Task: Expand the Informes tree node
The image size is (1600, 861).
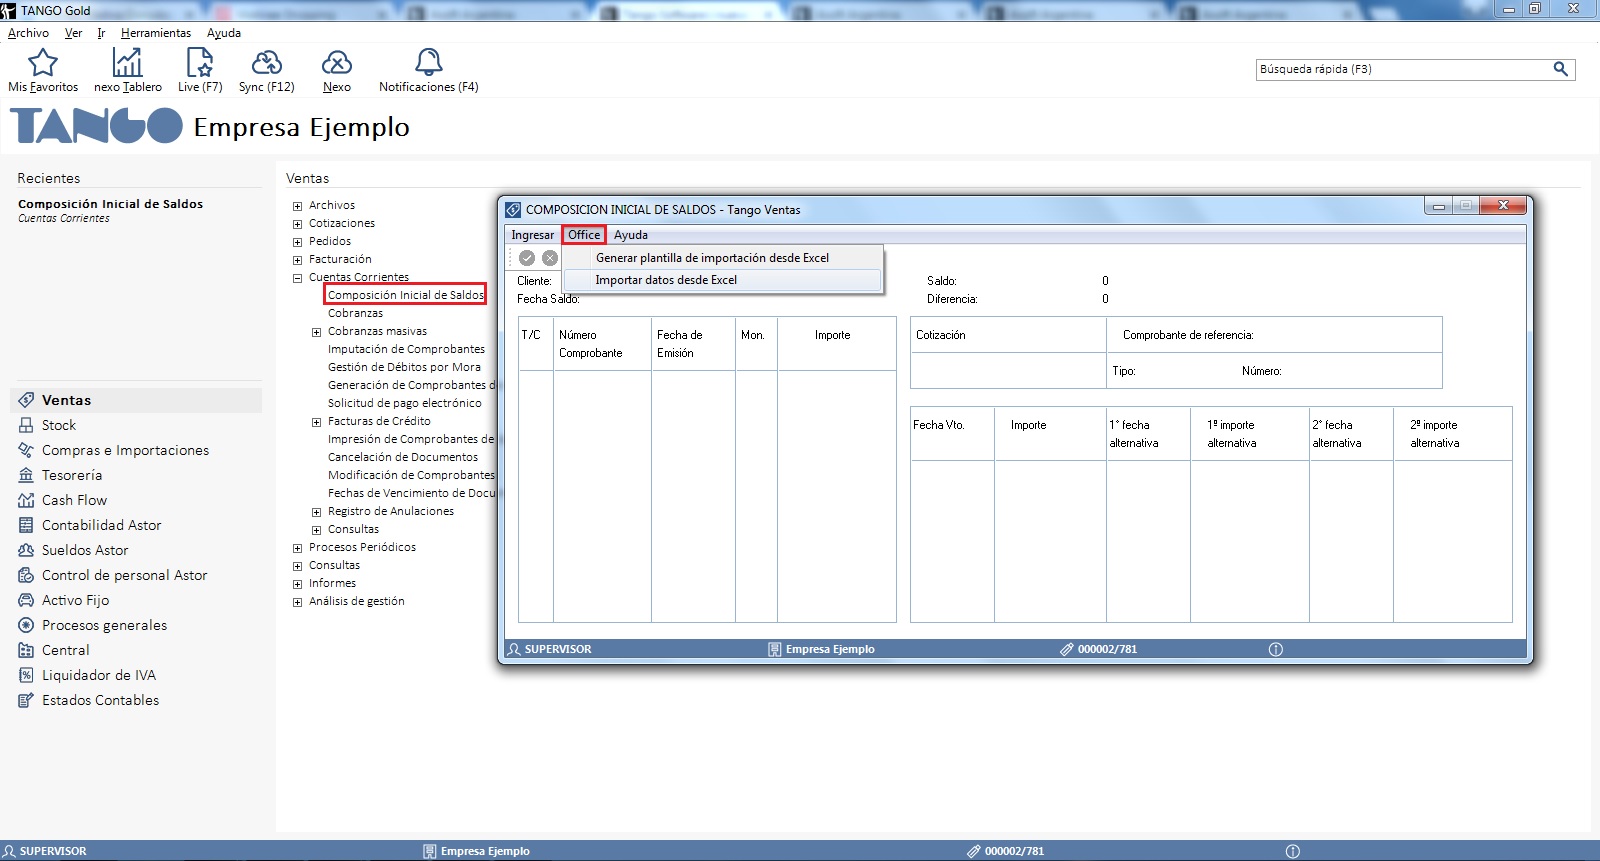Action: [297, 584]
